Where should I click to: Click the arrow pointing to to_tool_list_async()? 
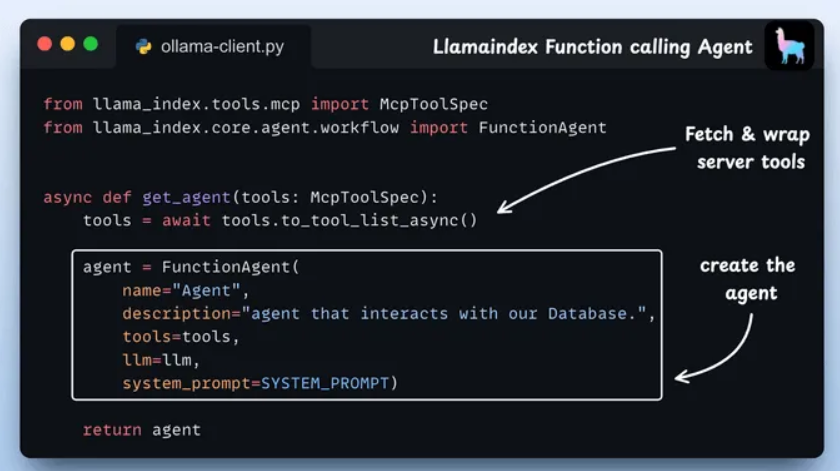click(x=586, y=180)
